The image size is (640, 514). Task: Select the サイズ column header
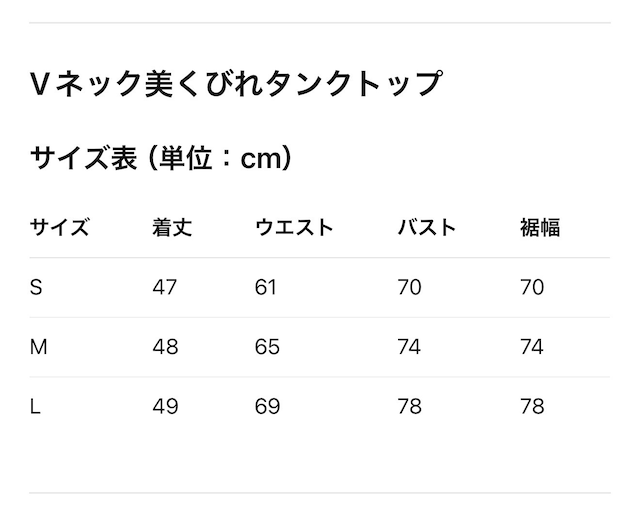(60, 227)
